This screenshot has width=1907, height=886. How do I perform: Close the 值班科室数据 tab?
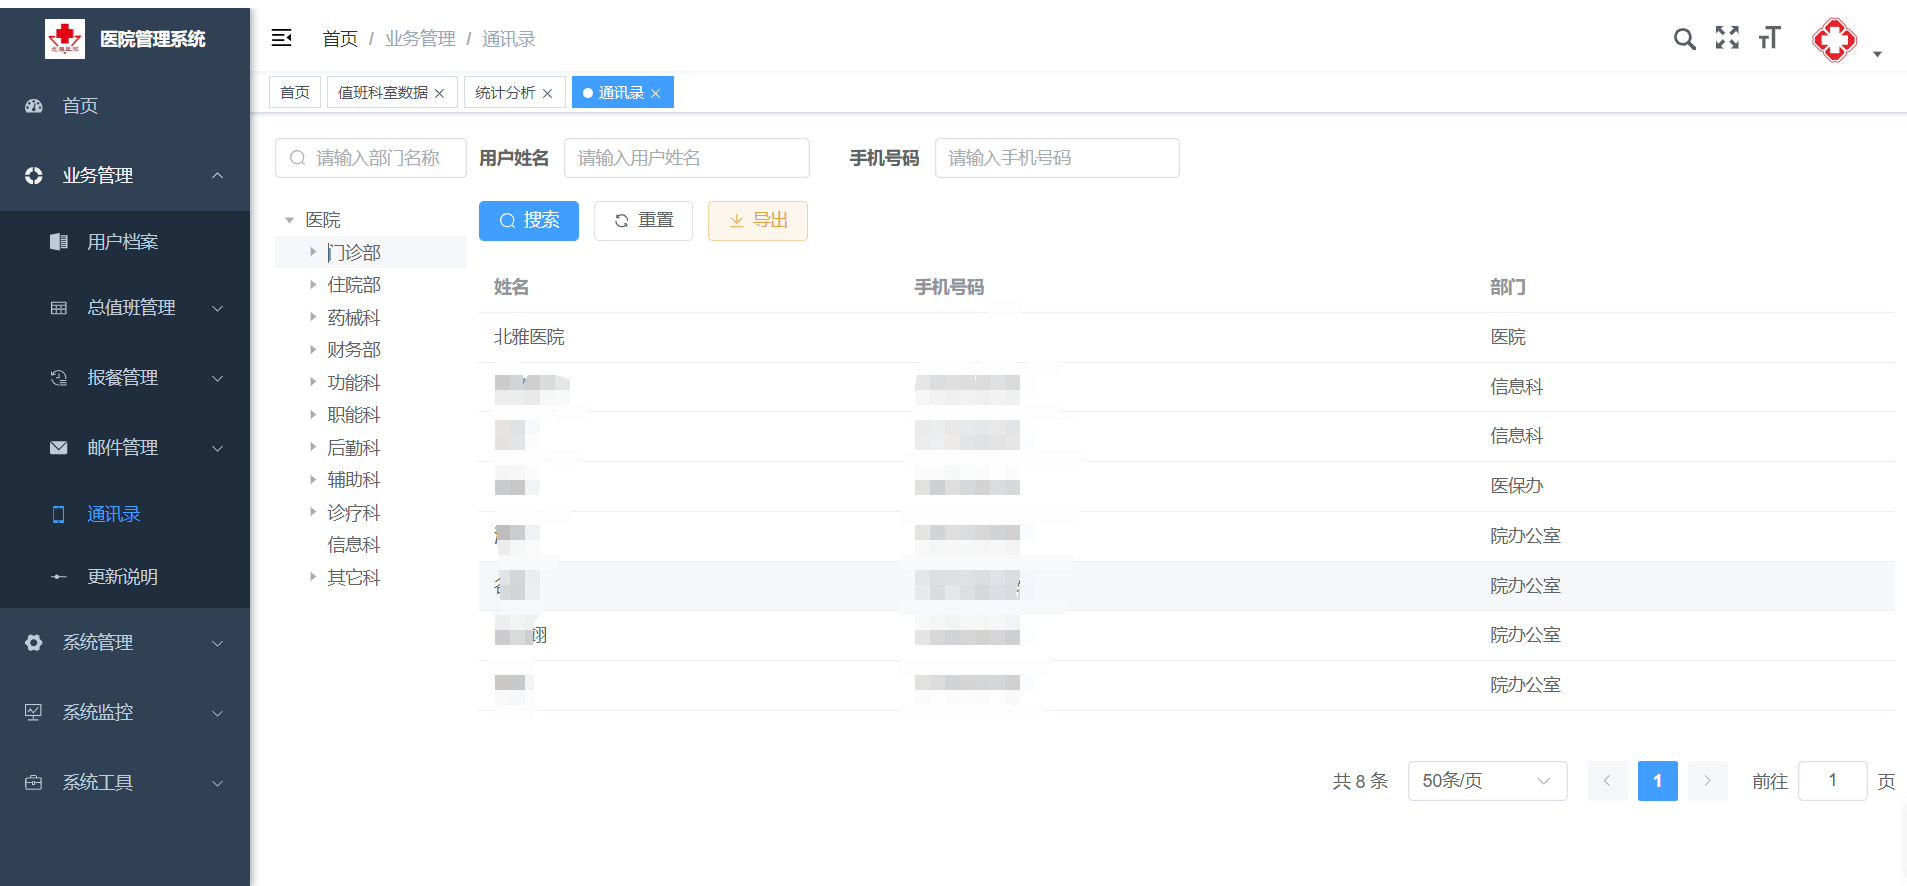coord(439,94)
